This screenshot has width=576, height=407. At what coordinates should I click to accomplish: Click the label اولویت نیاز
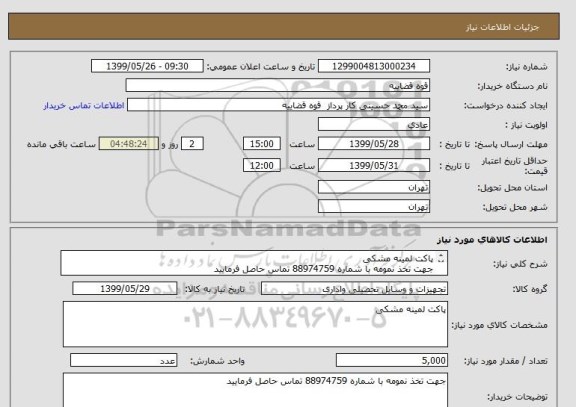526,125
